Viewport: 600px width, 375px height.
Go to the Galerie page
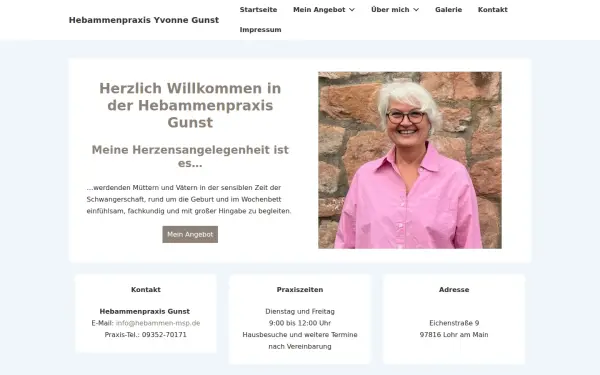point(448,10)
